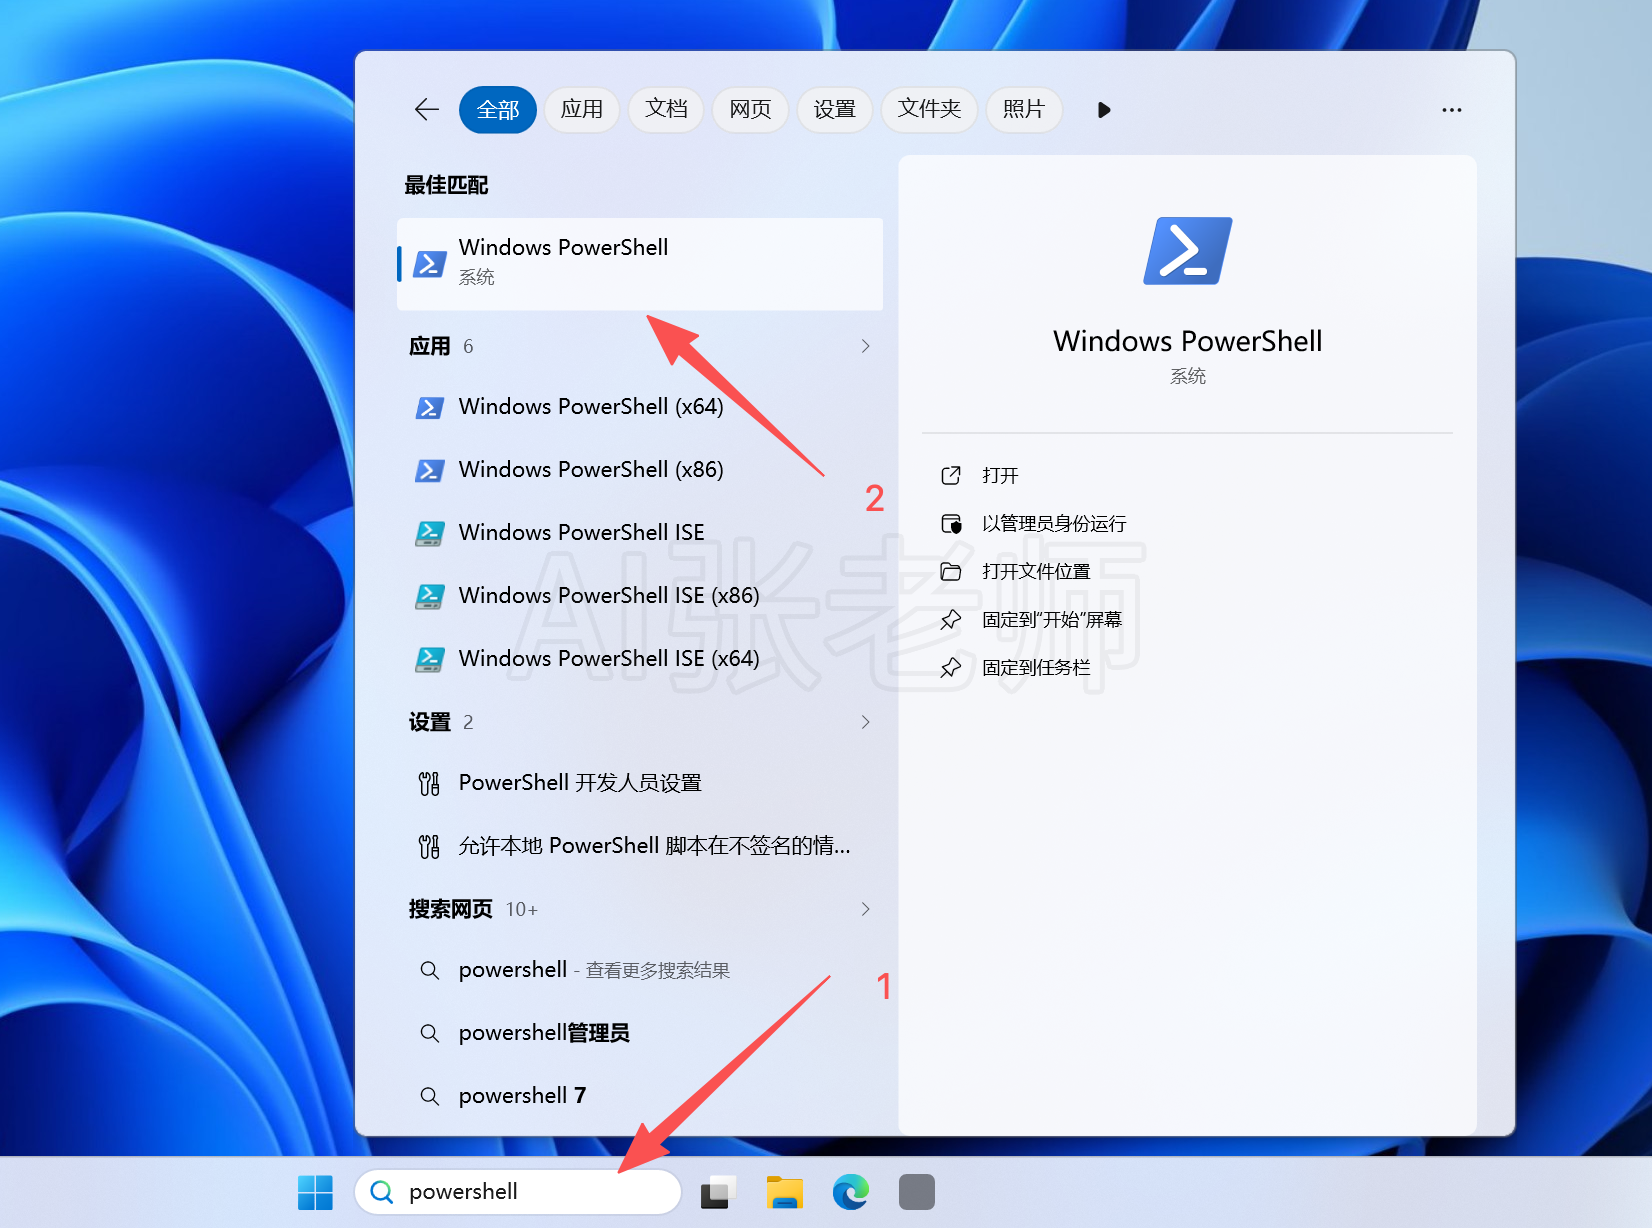Click the large PowerShell icon in details pane
The height and width of the screenshot is (1228, 1652).
pos(1188,251)
